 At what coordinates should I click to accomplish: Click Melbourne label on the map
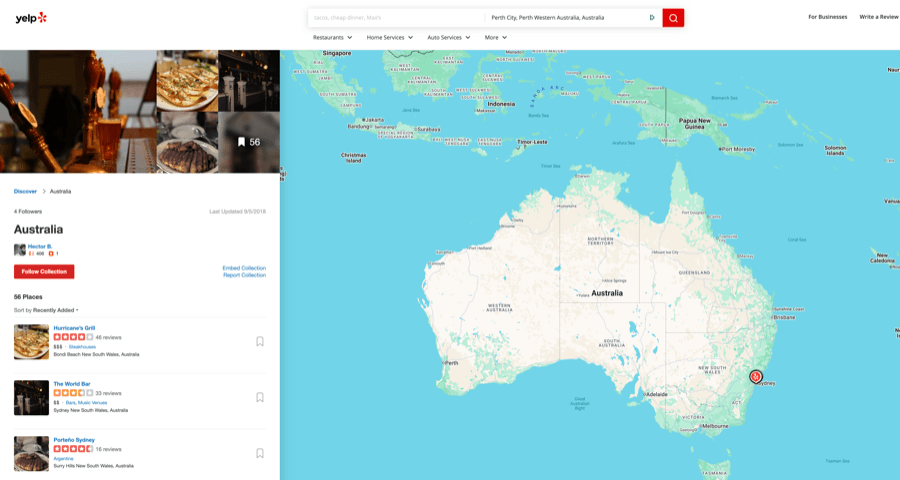point(715,426)
